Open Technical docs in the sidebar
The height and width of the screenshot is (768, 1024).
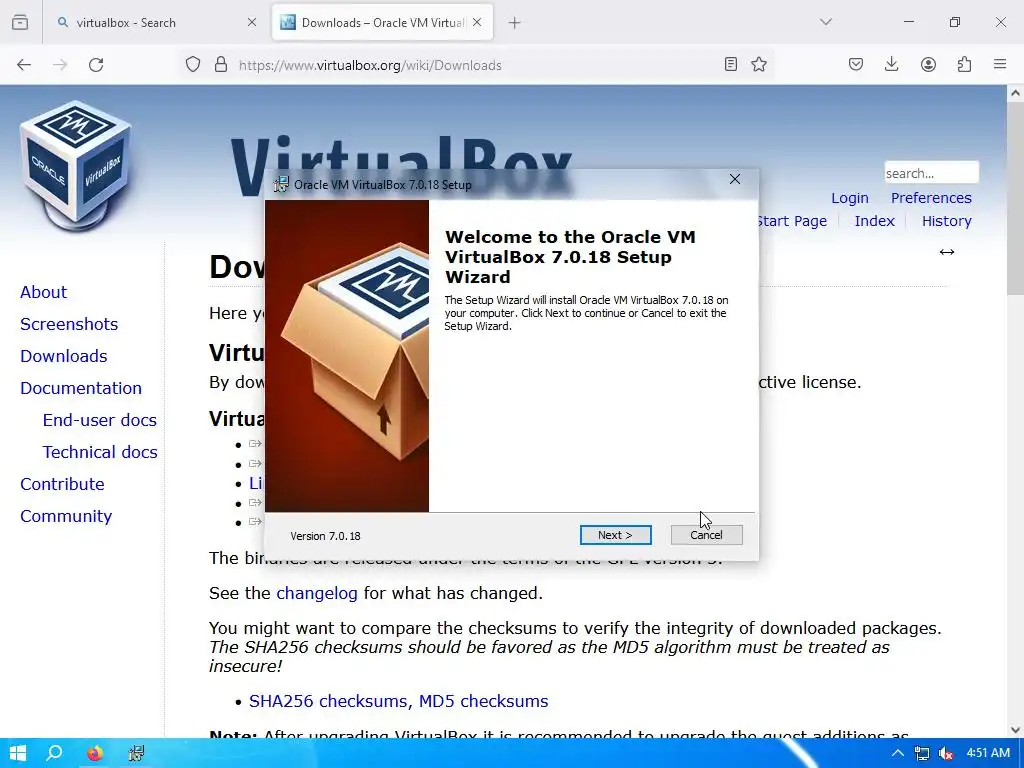[x=100, y=452]
